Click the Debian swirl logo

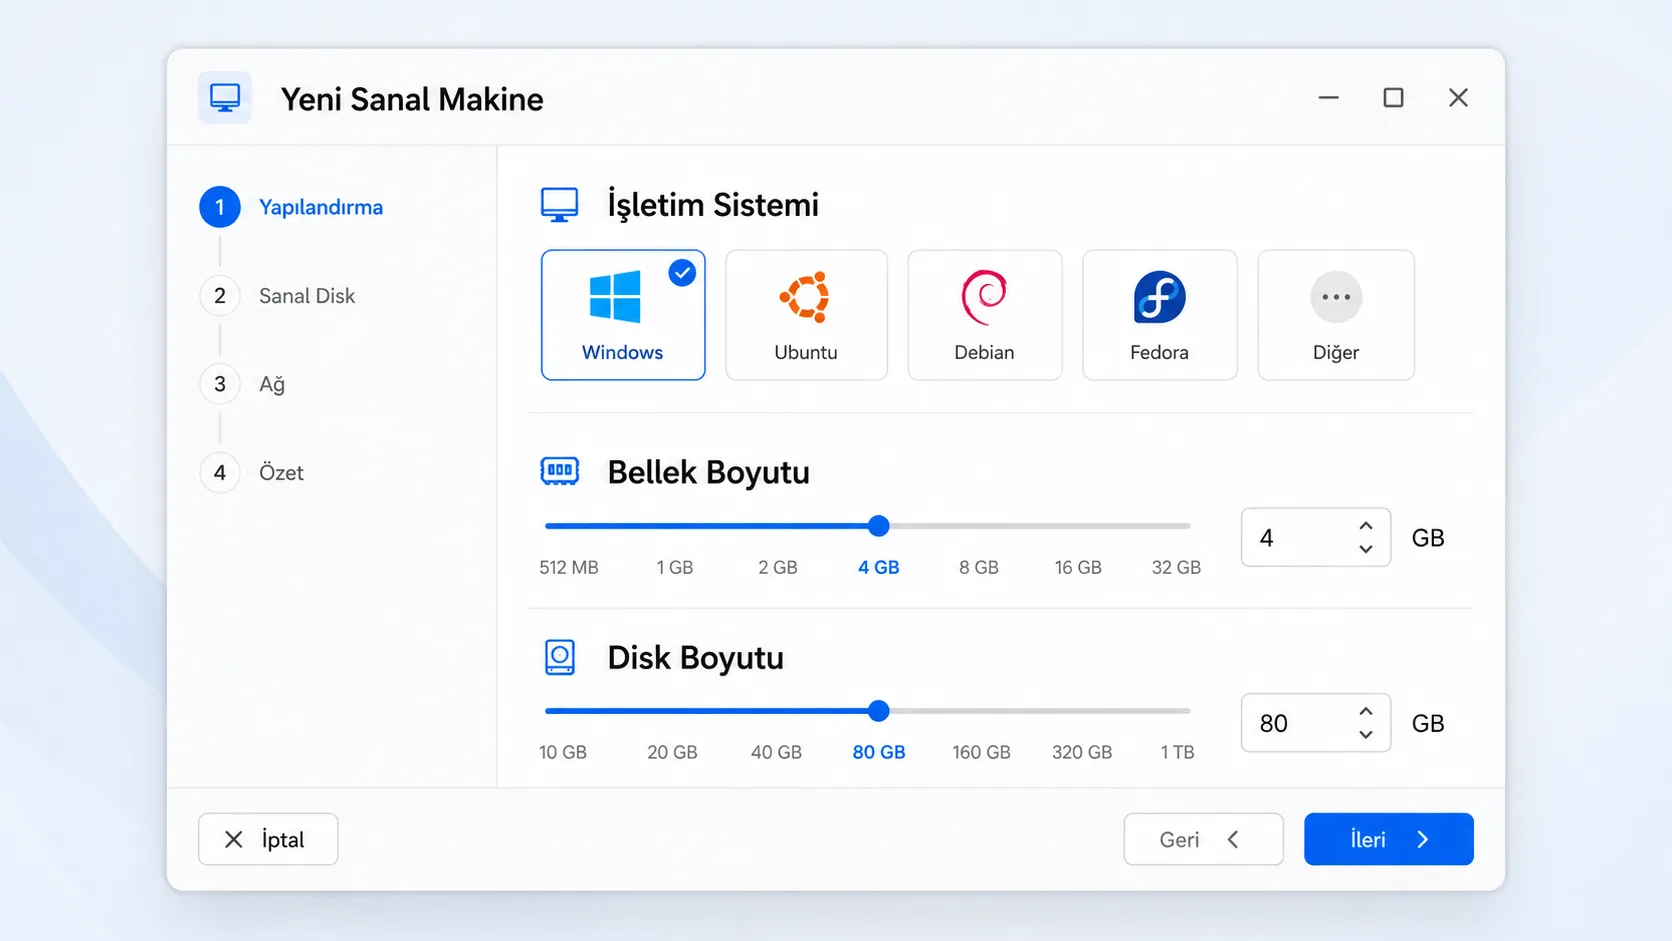click(x=984, y=297)
